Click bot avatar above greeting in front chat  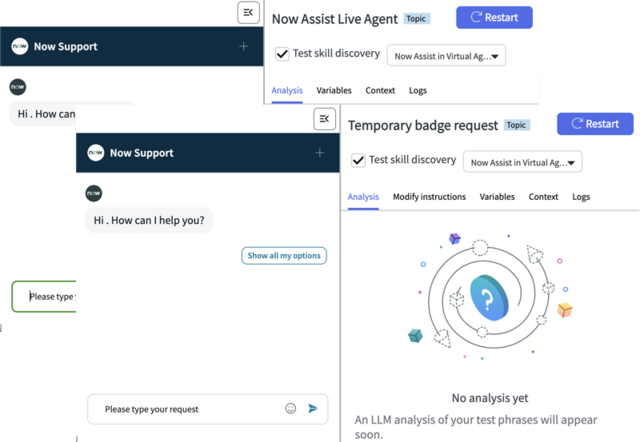tap(94, 193)
